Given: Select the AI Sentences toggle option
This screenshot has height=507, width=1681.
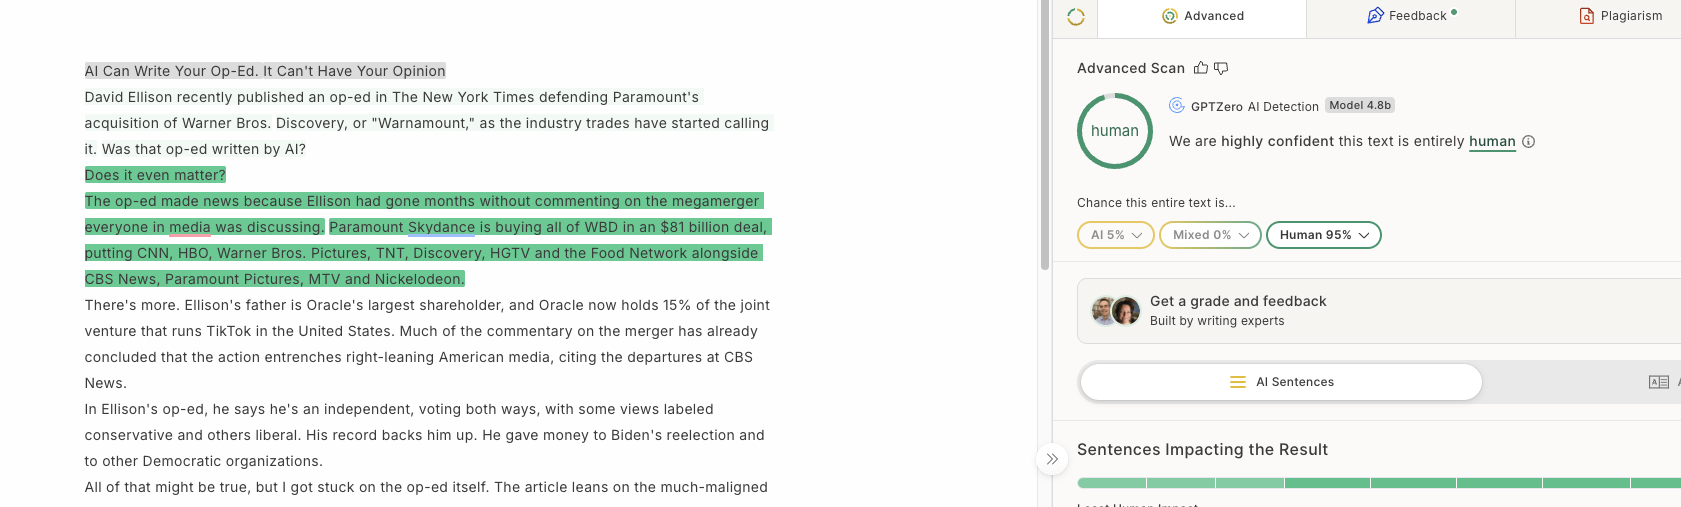Looking at the screenshot, I should [x=1282, y=382].
